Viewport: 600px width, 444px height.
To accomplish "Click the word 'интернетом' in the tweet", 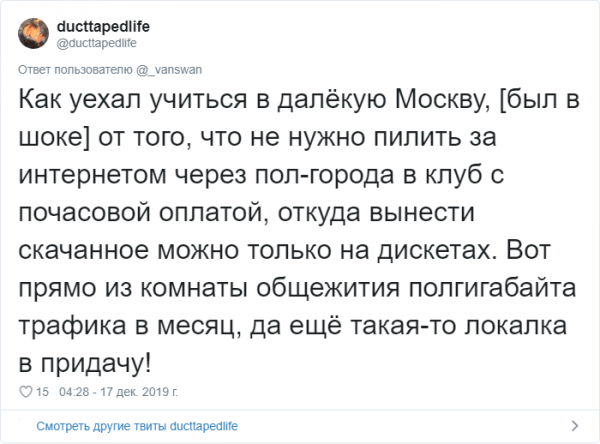I will (x=92, y=175).
